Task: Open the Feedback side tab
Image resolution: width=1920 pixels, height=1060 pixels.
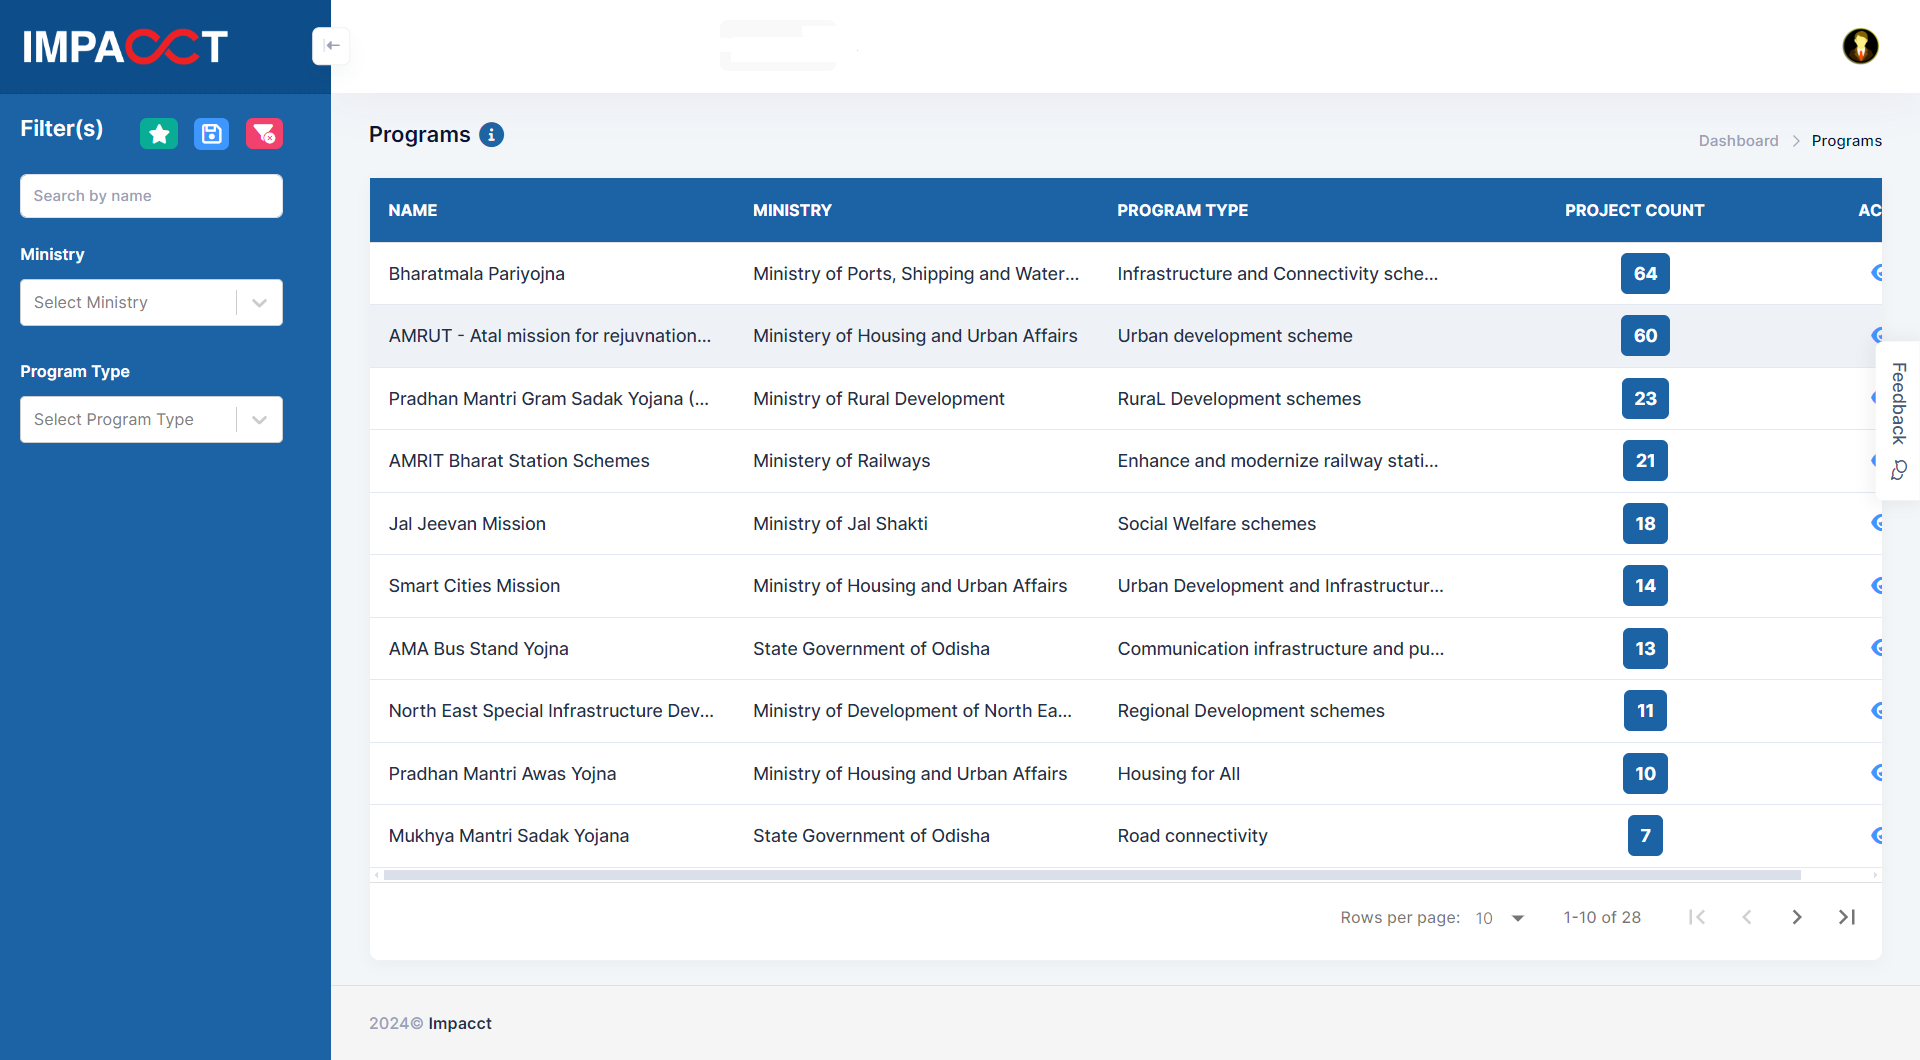Action: 1898,420
